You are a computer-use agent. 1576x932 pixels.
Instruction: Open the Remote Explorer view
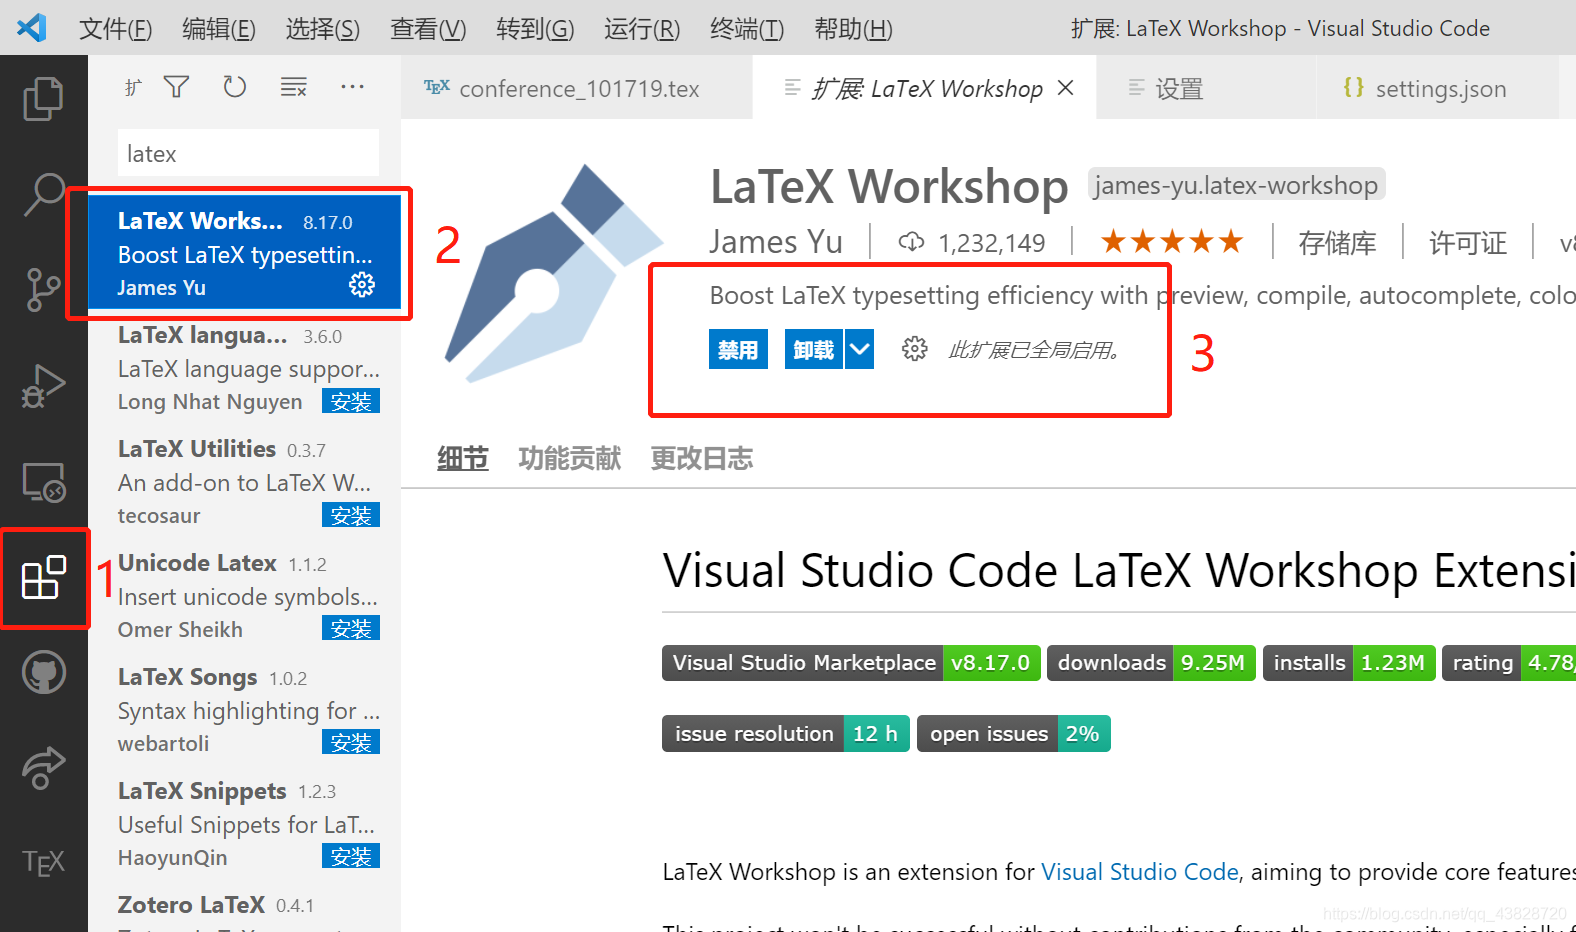(x=43, y=482)
